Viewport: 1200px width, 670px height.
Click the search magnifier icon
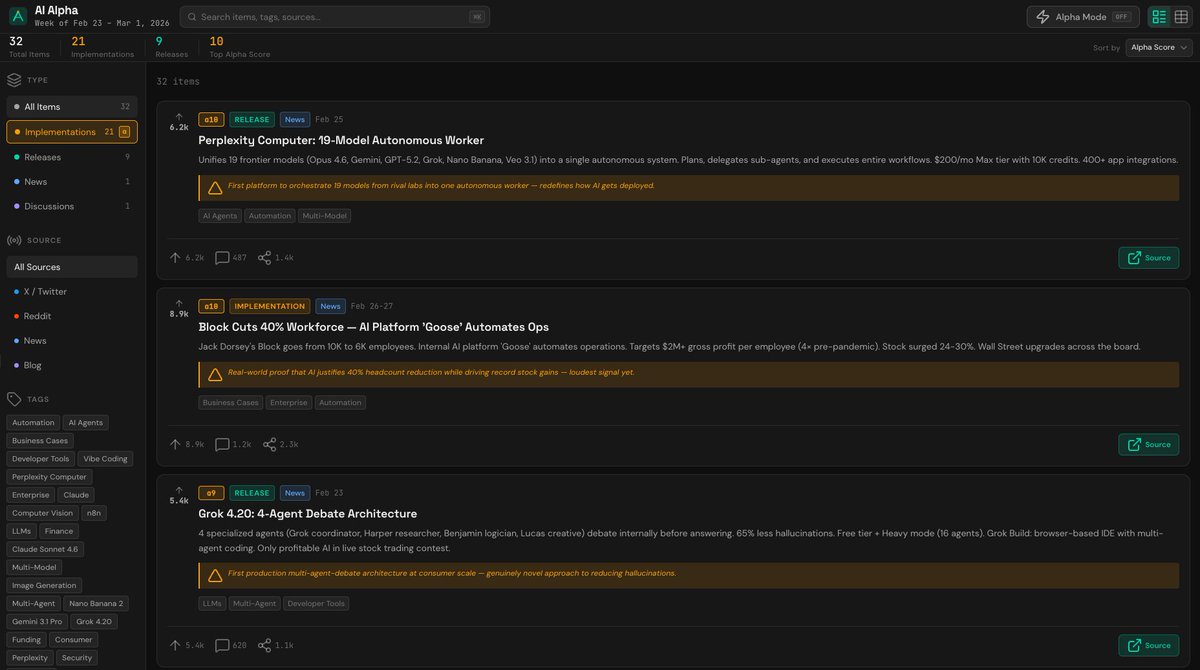tap(192, 17)
